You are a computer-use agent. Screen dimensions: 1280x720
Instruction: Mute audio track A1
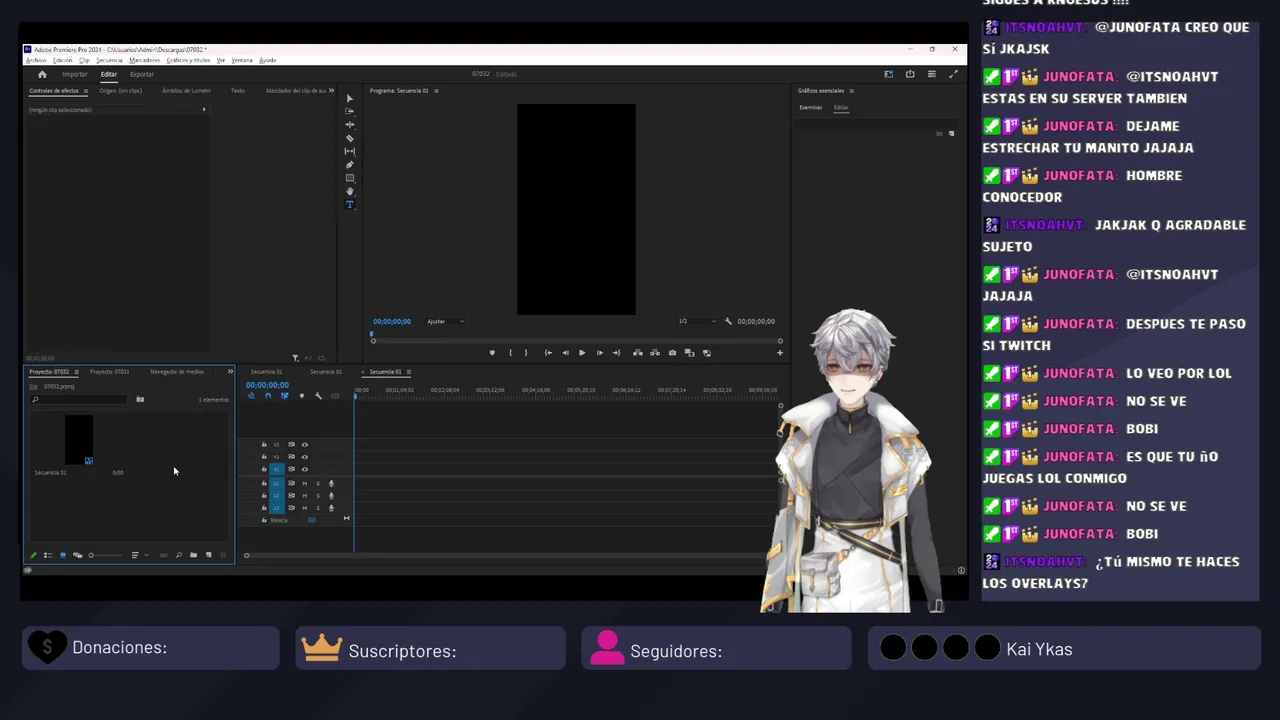305,484
